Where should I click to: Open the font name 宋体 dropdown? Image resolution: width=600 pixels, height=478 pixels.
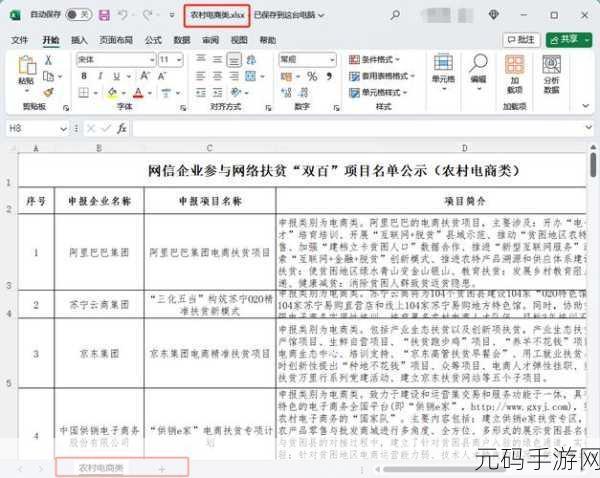(152, 60)
